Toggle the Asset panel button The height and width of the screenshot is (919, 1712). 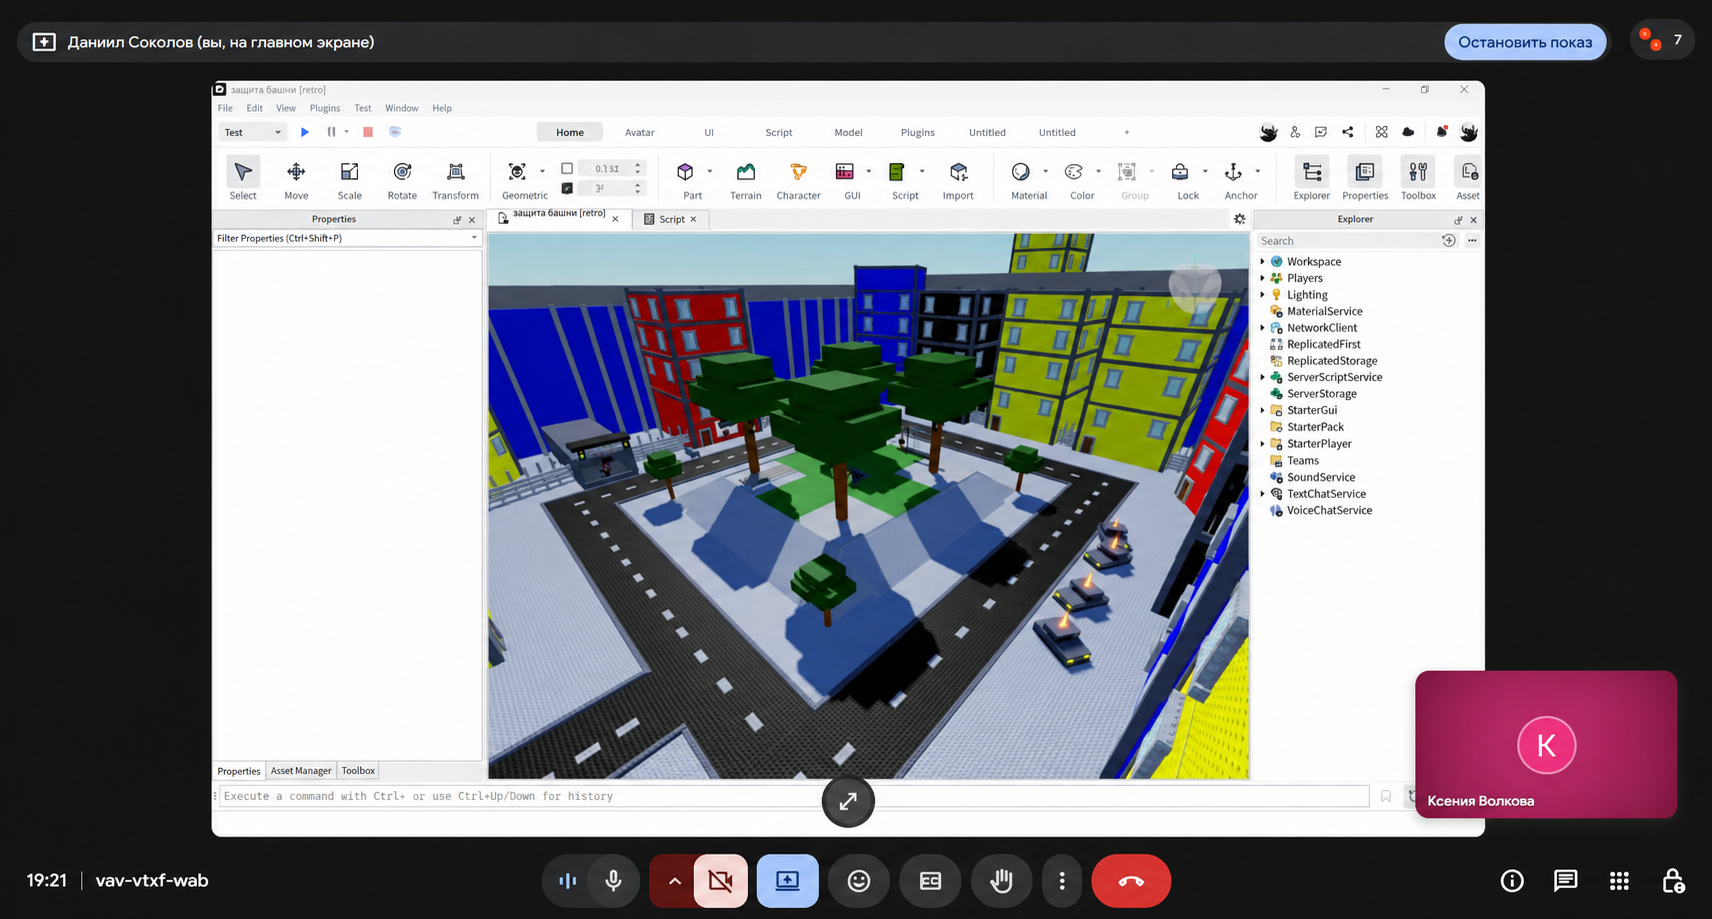[x=1468, y=179]
